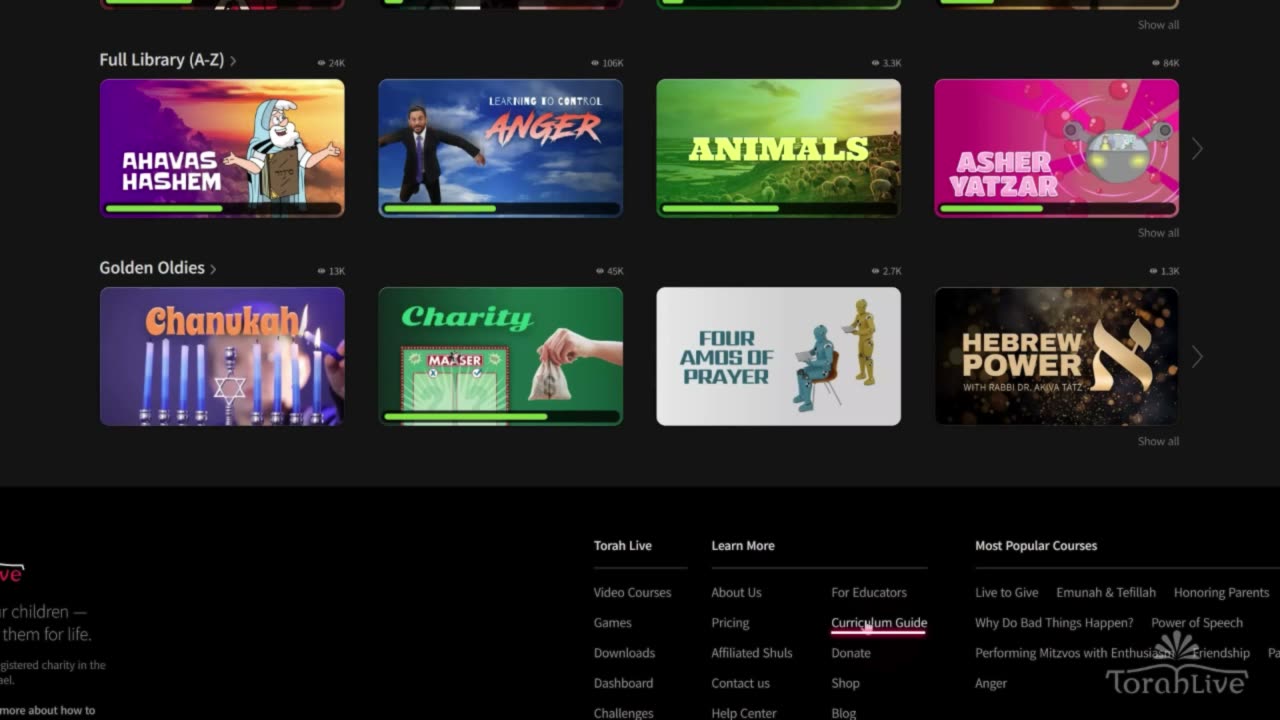Advance the Full Library carousel with the right arrow
The height and width of the screenshot is (720, 1280).
[x=1197, y=149]
